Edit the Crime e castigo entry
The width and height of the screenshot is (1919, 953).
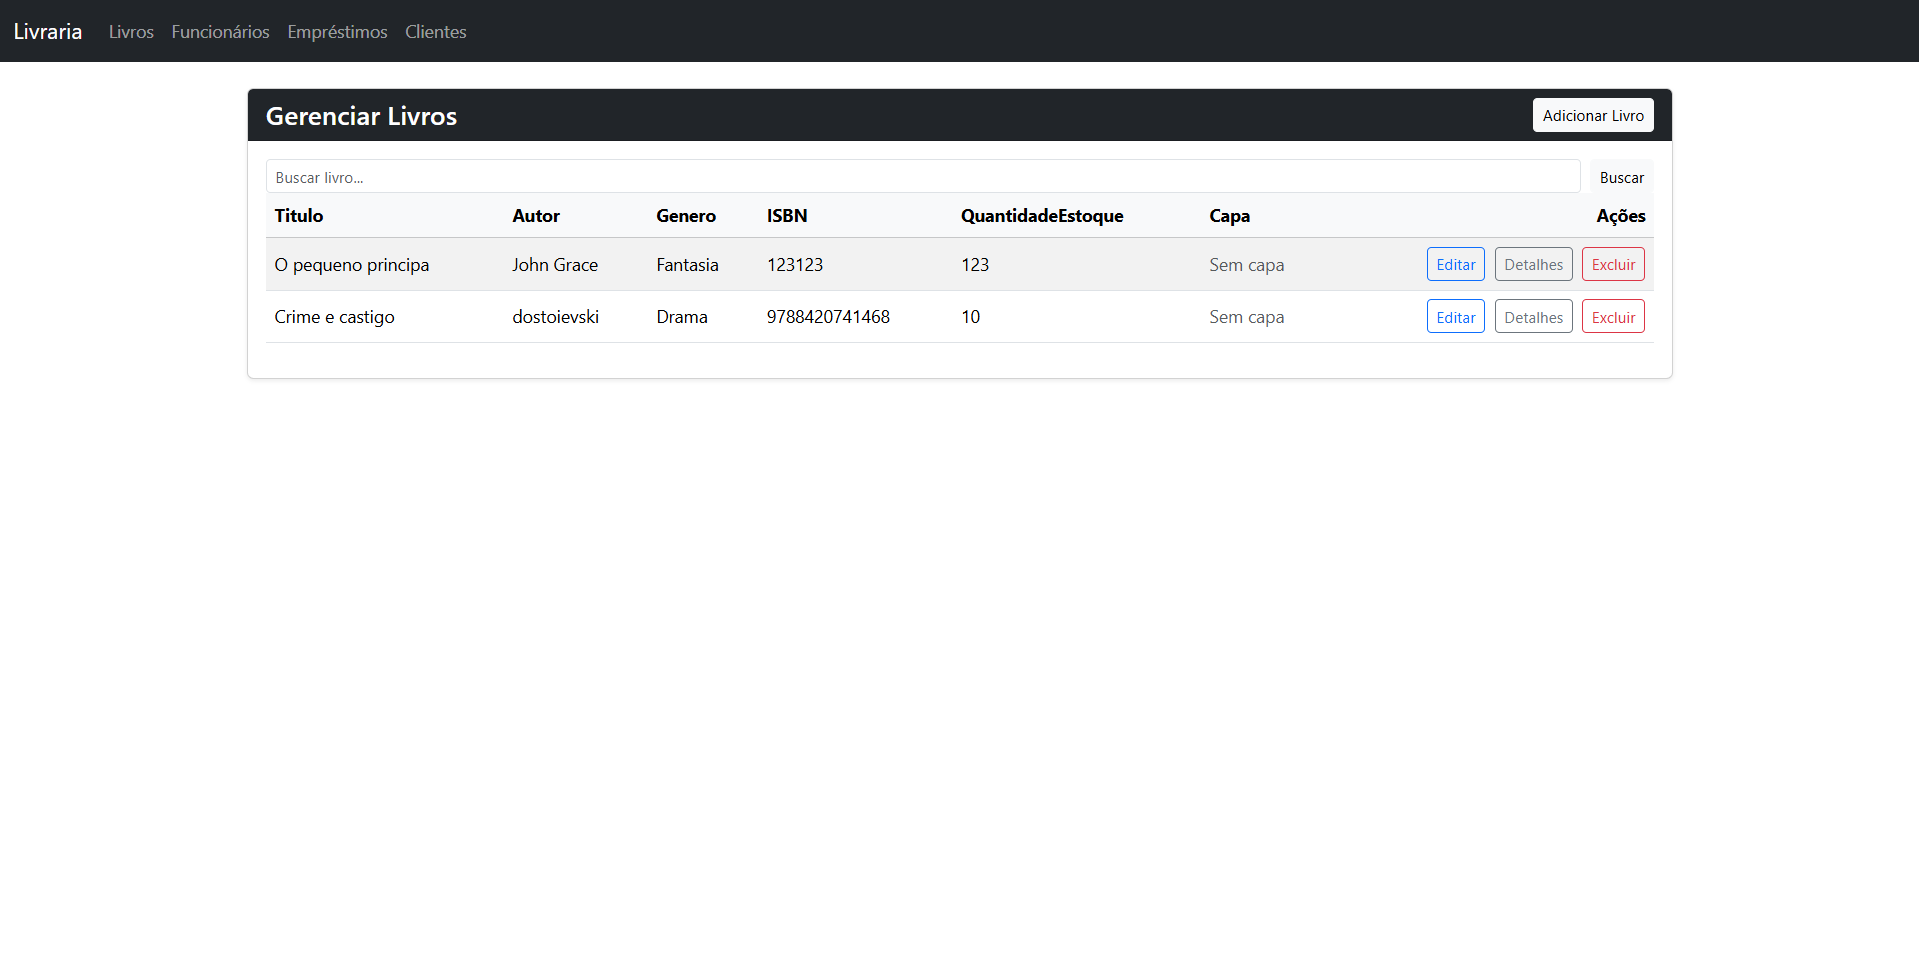click(1455, 317)
